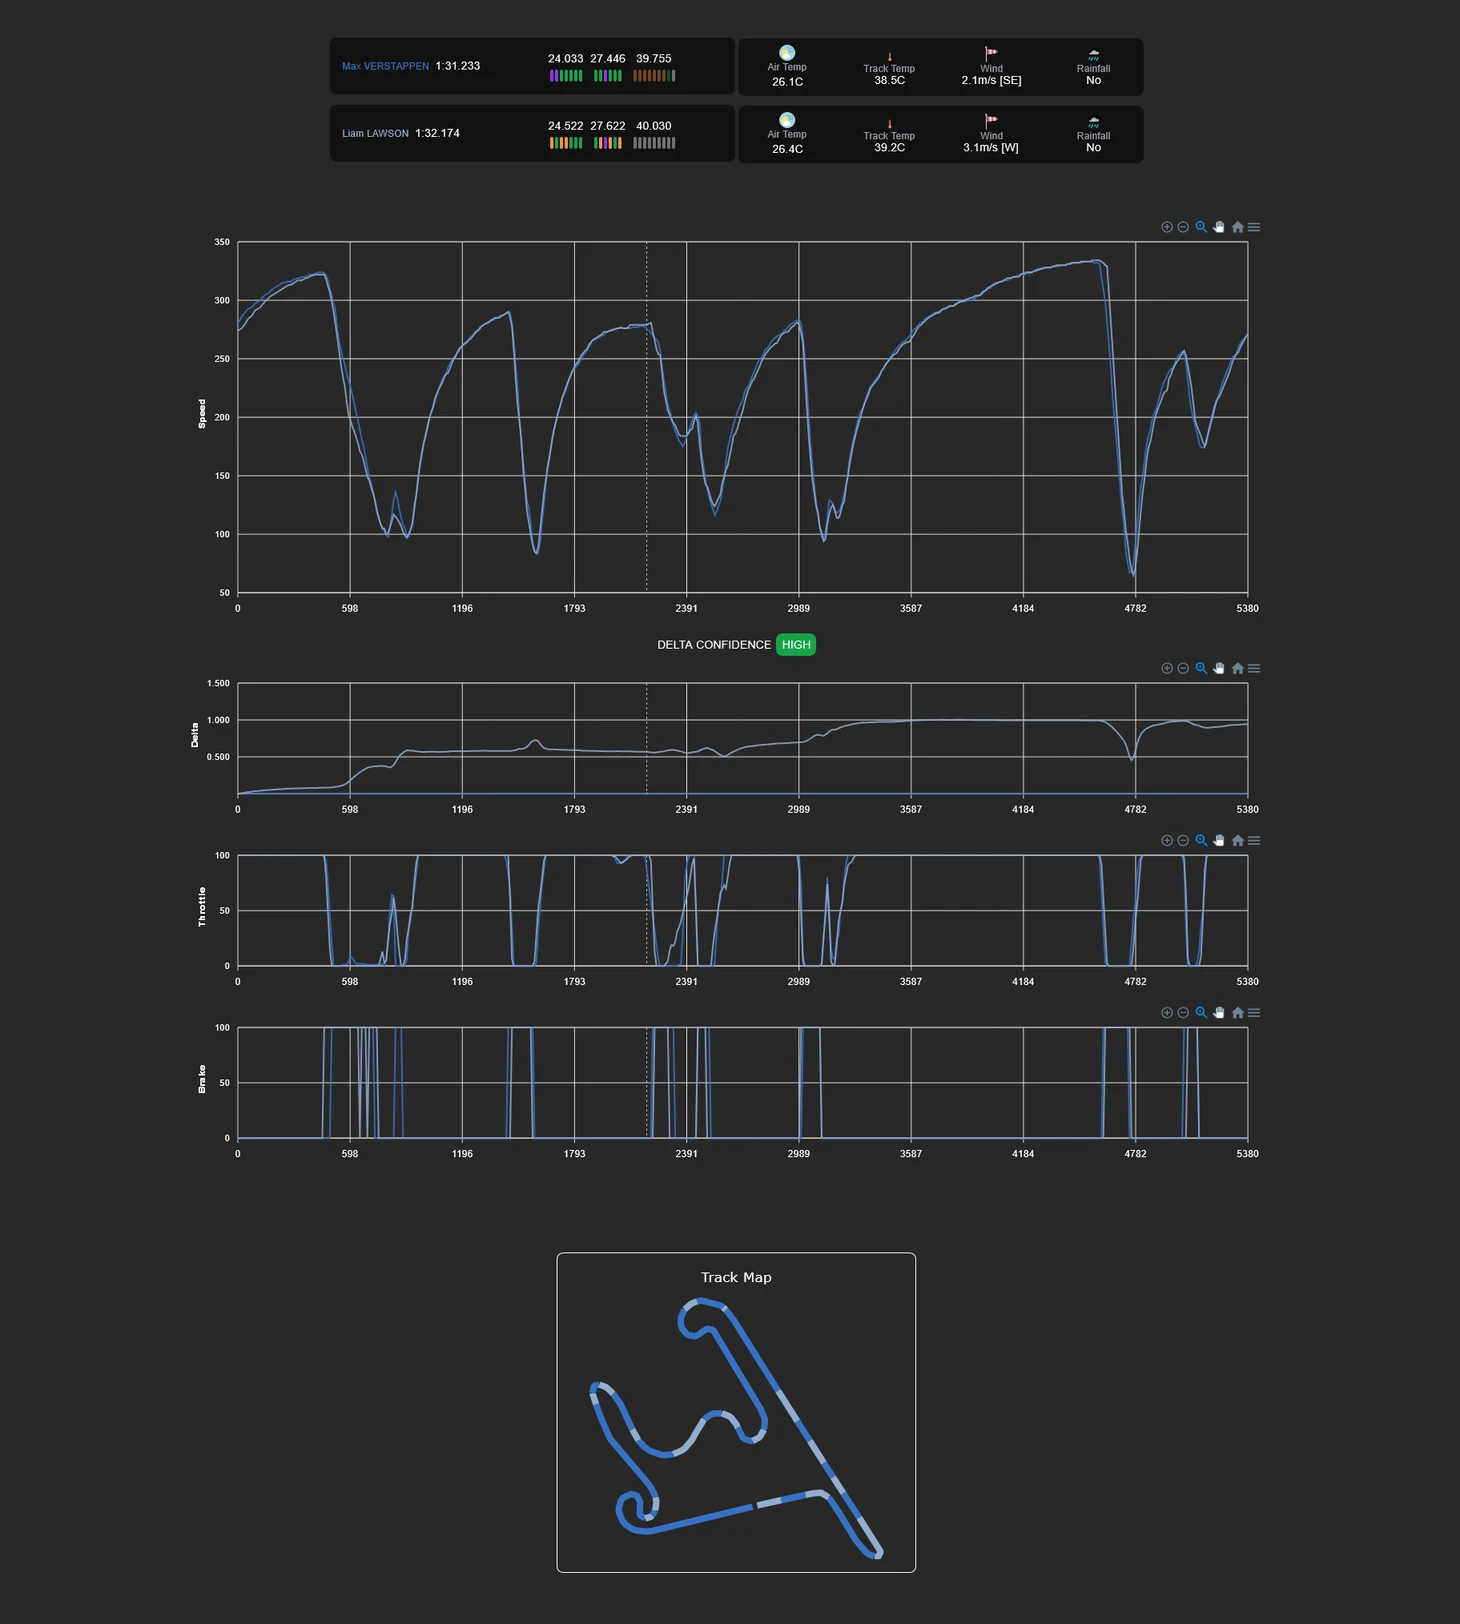The height and width of the screenshot is (1624, 1460).
Task: Zoom in on the Brake chart
Action: click(1166, 1013)
